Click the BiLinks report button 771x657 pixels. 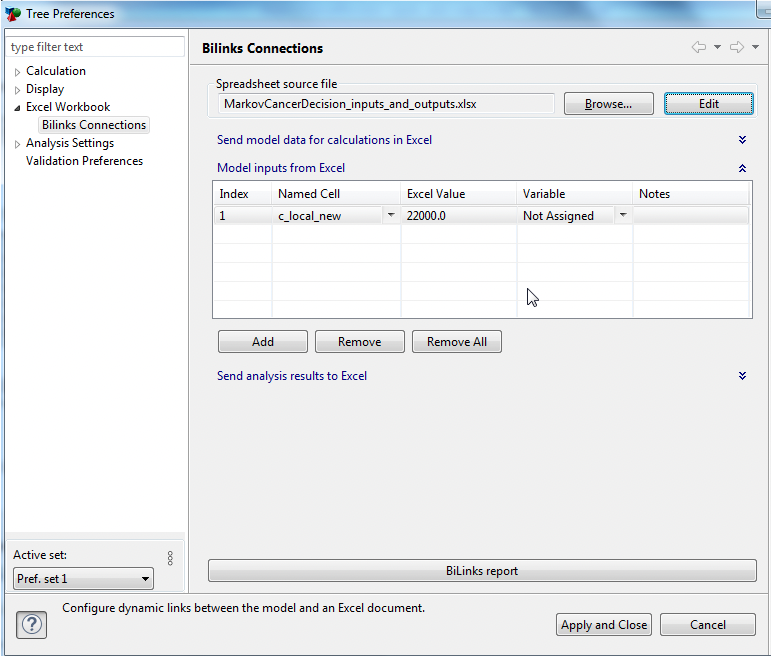pyautogui.click(x=482, y=571)
